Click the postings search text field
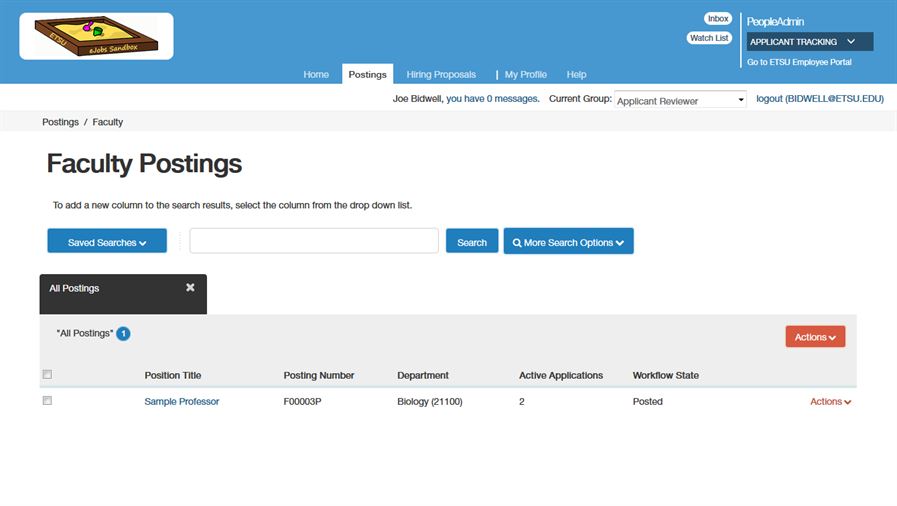Screen dimensions: 897x506 pos(314,241)
